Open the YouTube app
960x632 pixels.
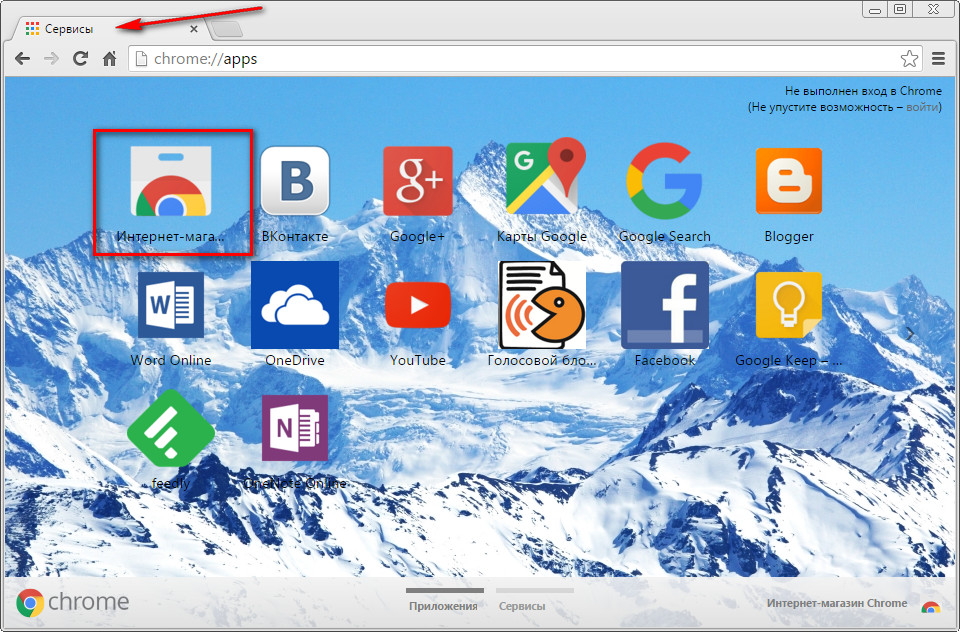[418, 305]
